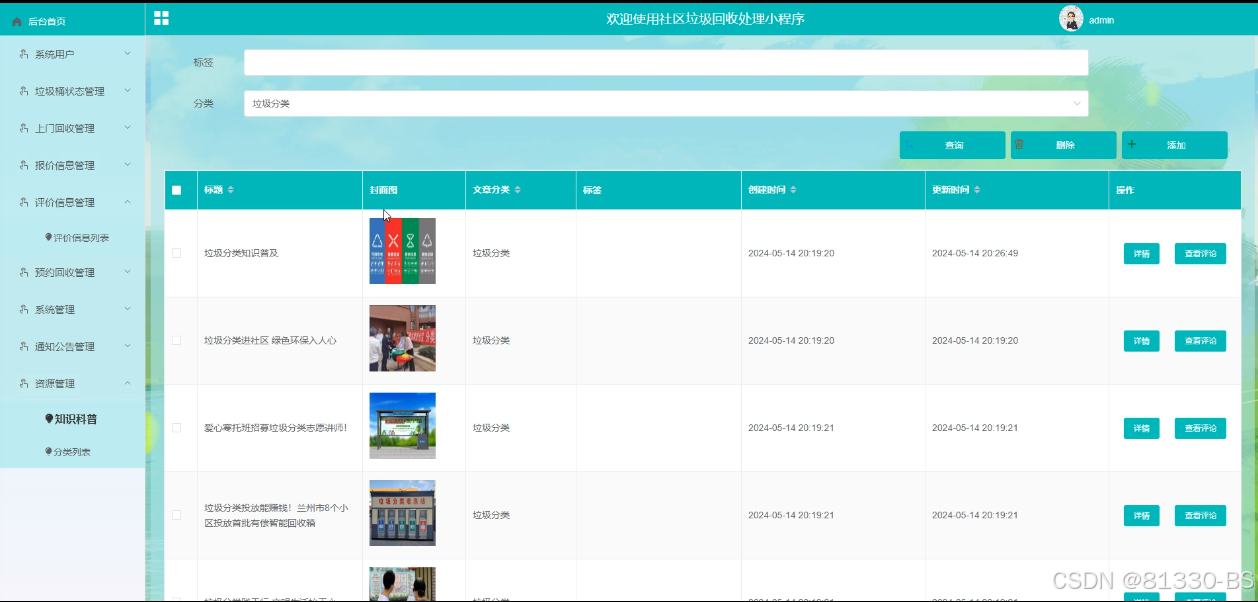Screen dimensions: 1258x602
Task: Click the title 垃圾分类进社区 绿色环保入人心
Action: point(270,340)
